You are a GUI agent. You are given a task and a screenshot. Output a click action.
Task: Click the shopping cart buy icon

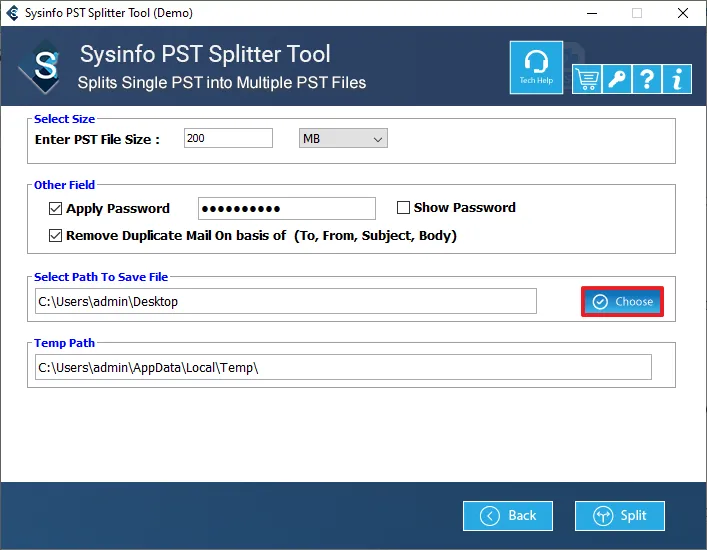[587, 79]
